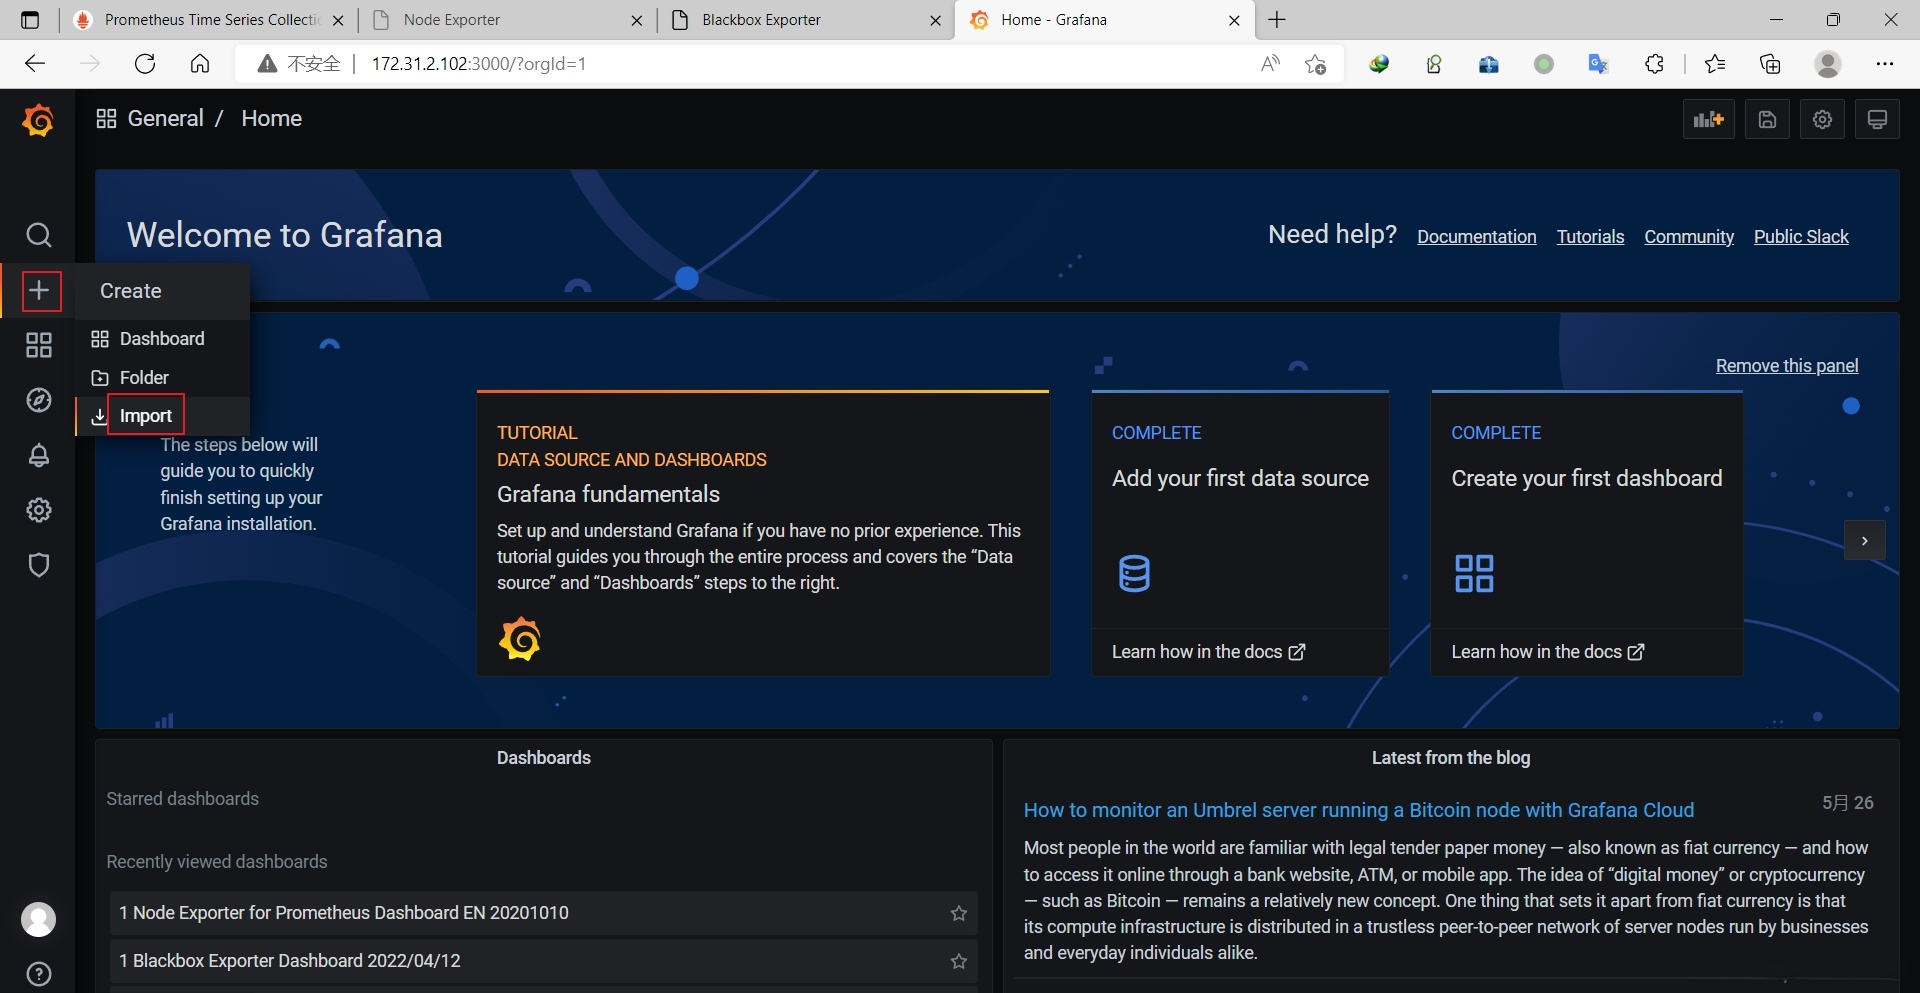
Task: Open the browser Collections icon
Action: [1770, 64]
